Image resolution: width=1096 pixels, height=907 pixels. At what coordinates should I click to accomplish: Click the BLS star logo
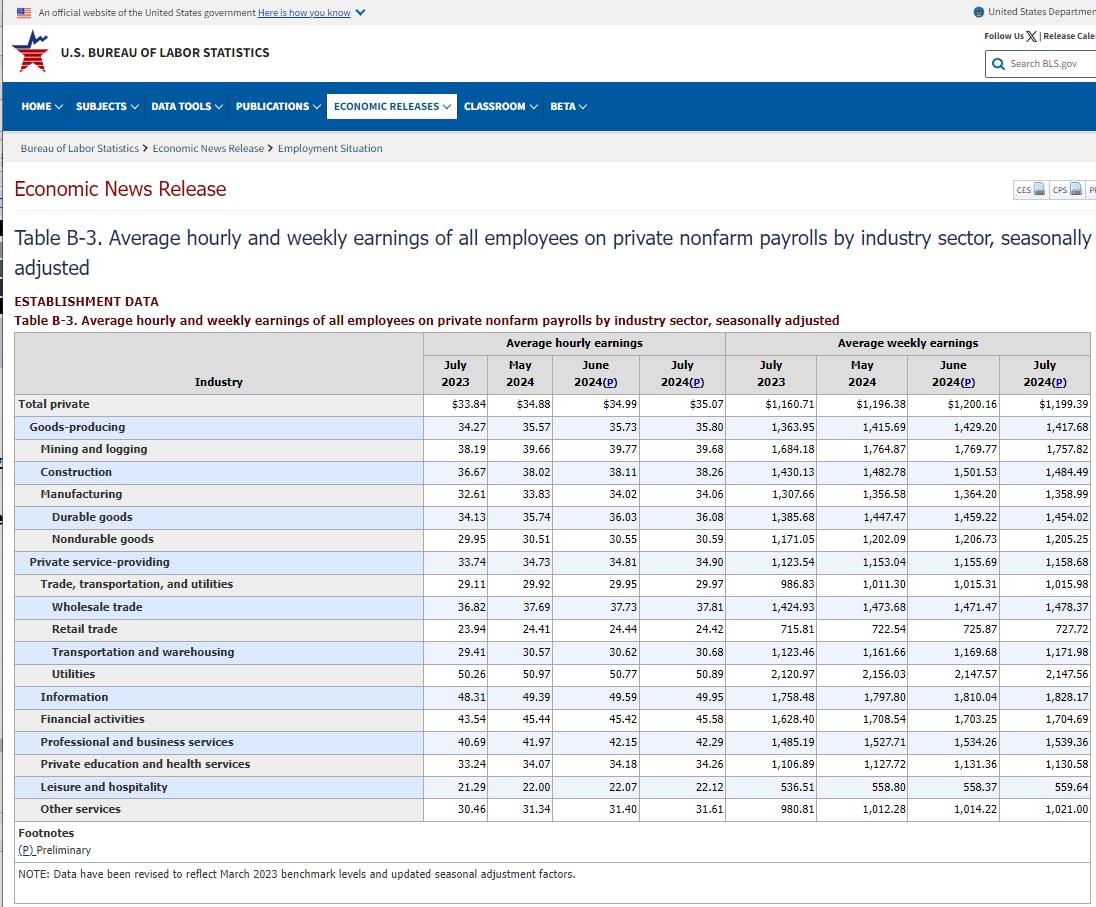tap(30, 52)
